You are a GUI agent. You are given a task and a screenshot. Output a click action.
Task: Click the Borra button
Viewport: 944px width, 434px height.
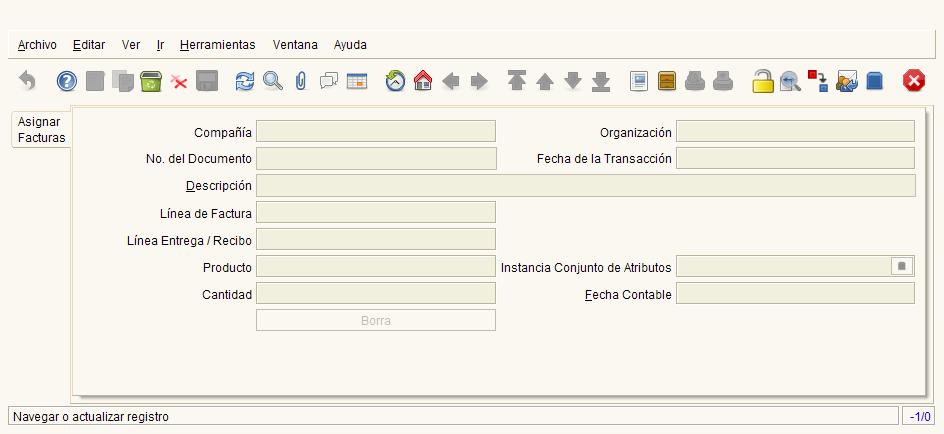376,320
